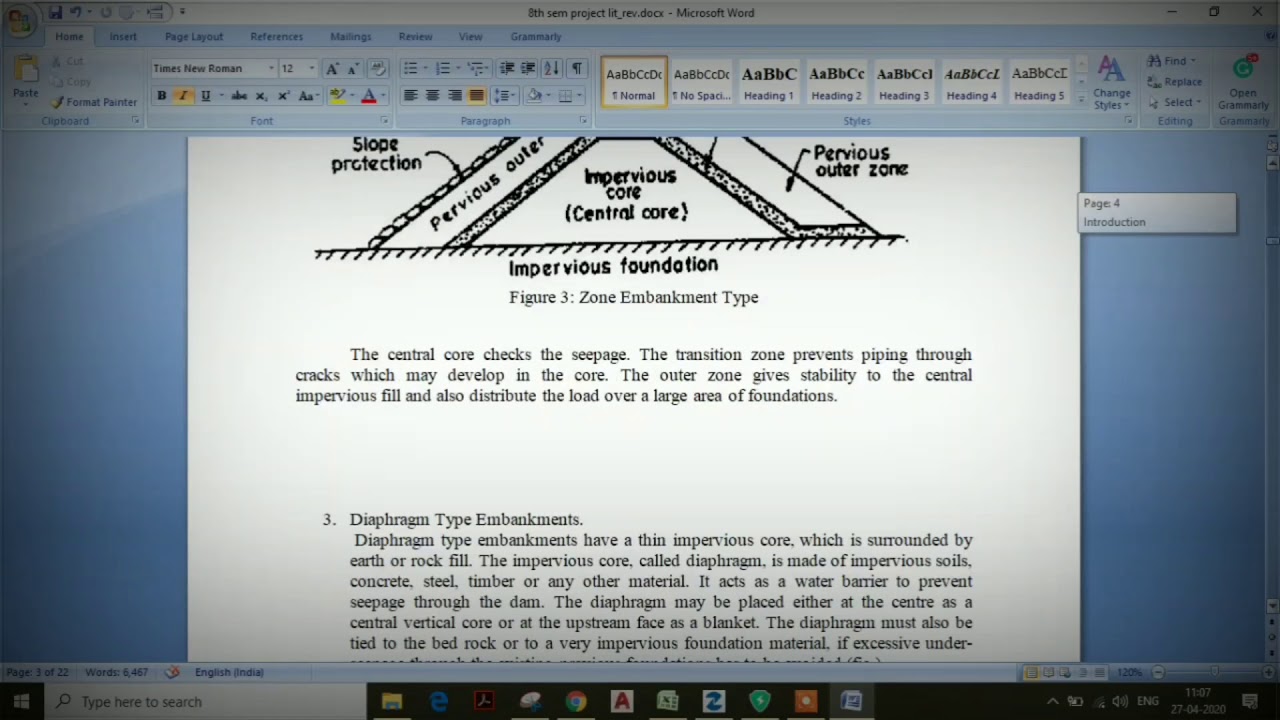Open Chrome from taskbar
The width and height of the screenshot is (1280, 720).
pyautogui.click(x=575, y=701)
